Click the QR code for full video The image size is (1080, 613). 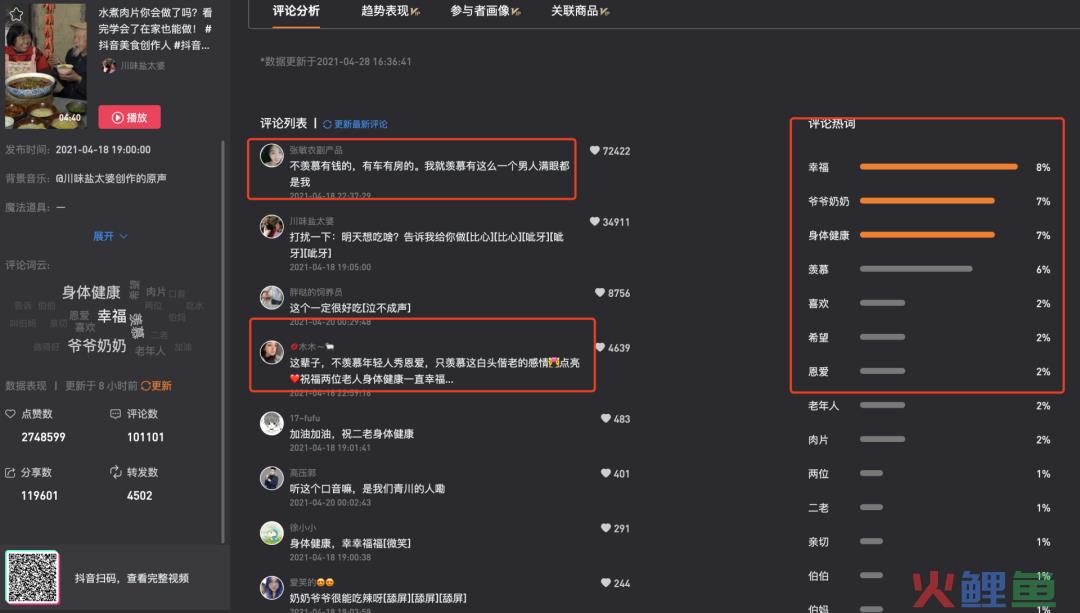[32, 577]
